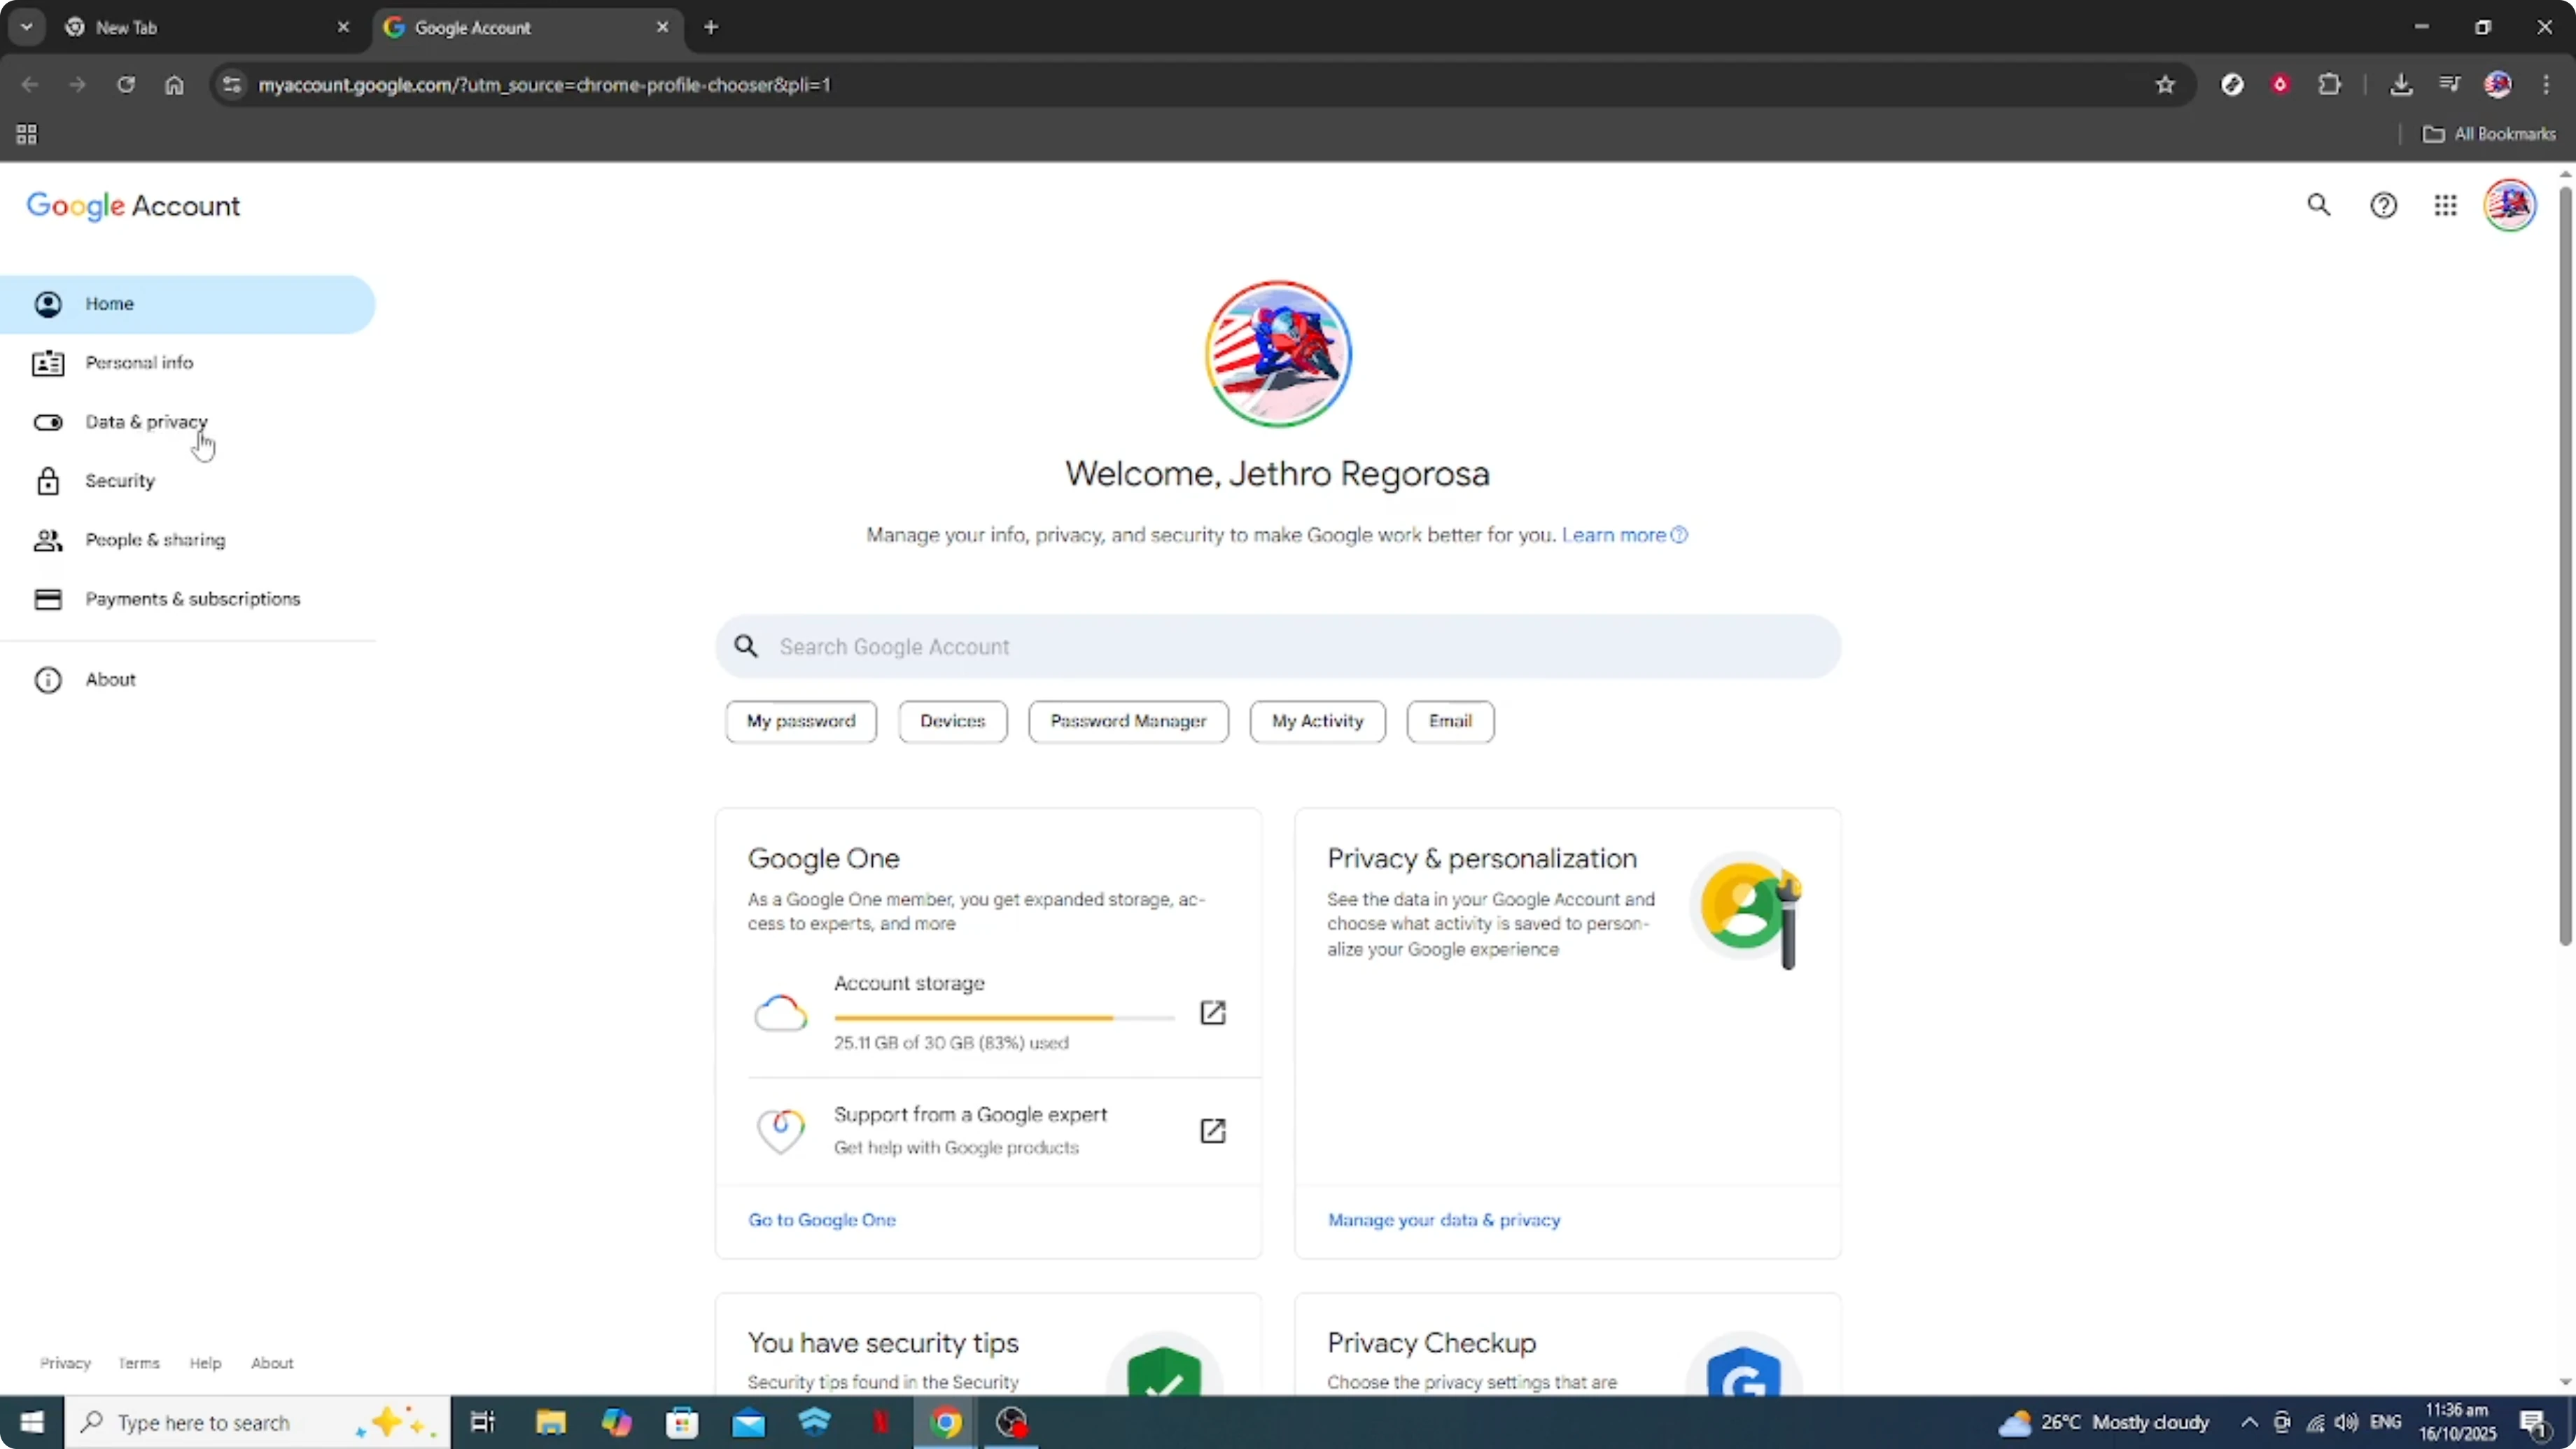
Task: Open Task View on the taskbar
Action: pyautogui.click(x=483, y=1423)
